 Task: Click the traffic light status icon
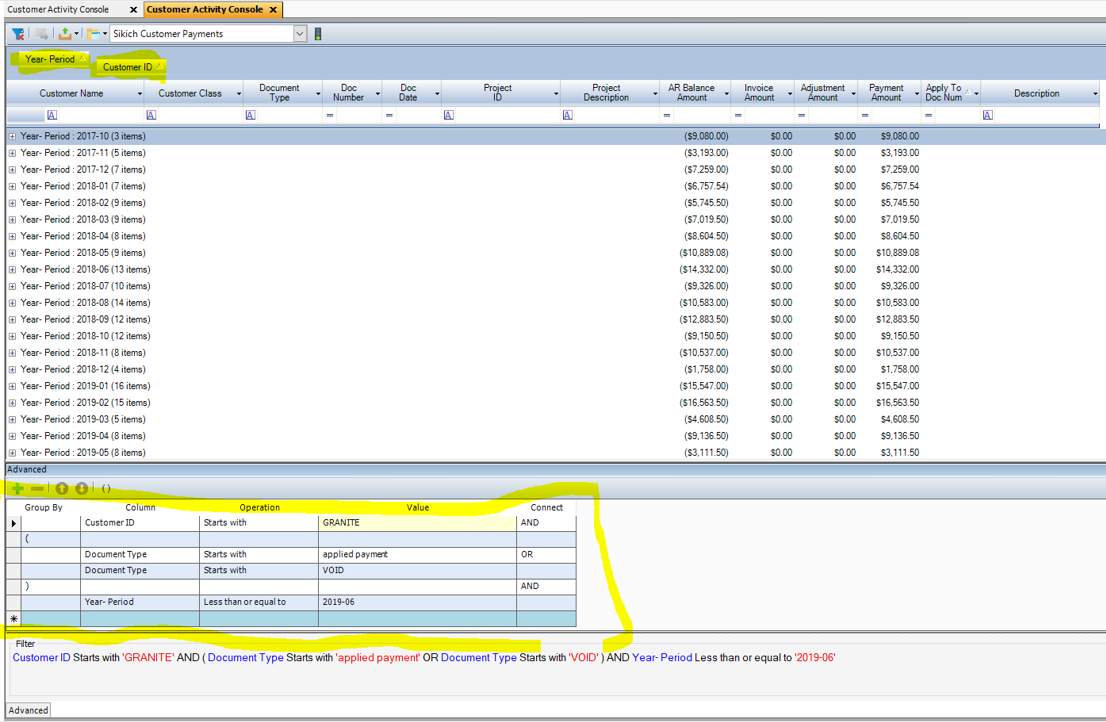tap(318, 34)
